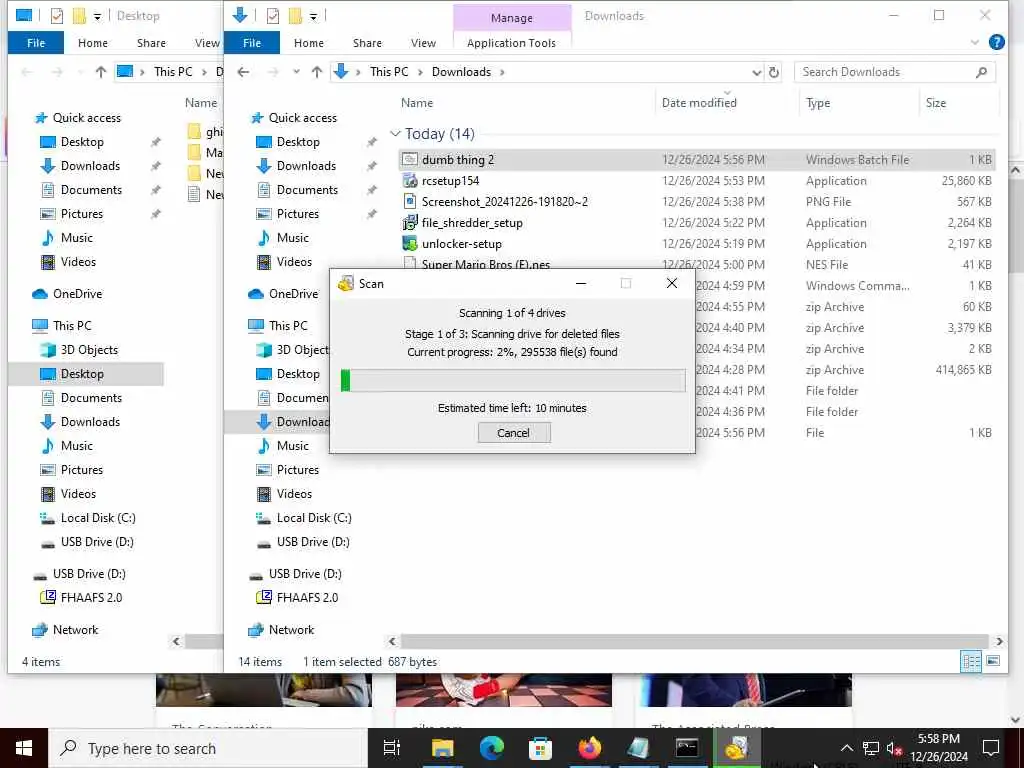Viewport: 1024px width, 768px height.
Task: Switch to large icons view layout
Action: 993,662
